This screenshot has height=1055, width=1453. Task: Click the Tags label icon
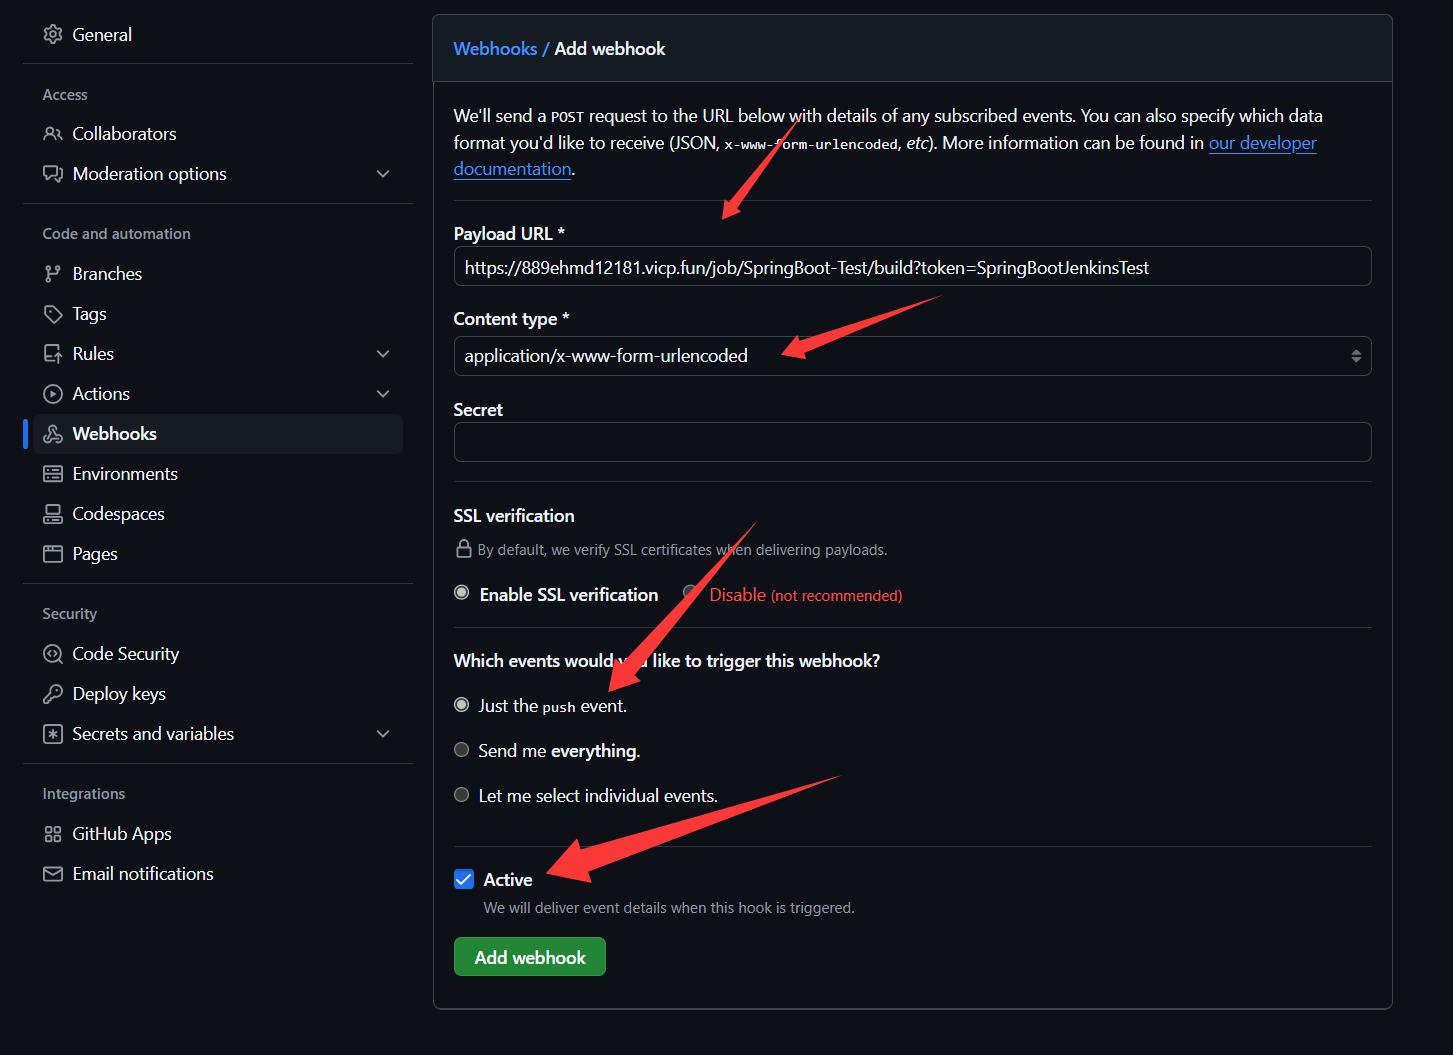point(53,314)
